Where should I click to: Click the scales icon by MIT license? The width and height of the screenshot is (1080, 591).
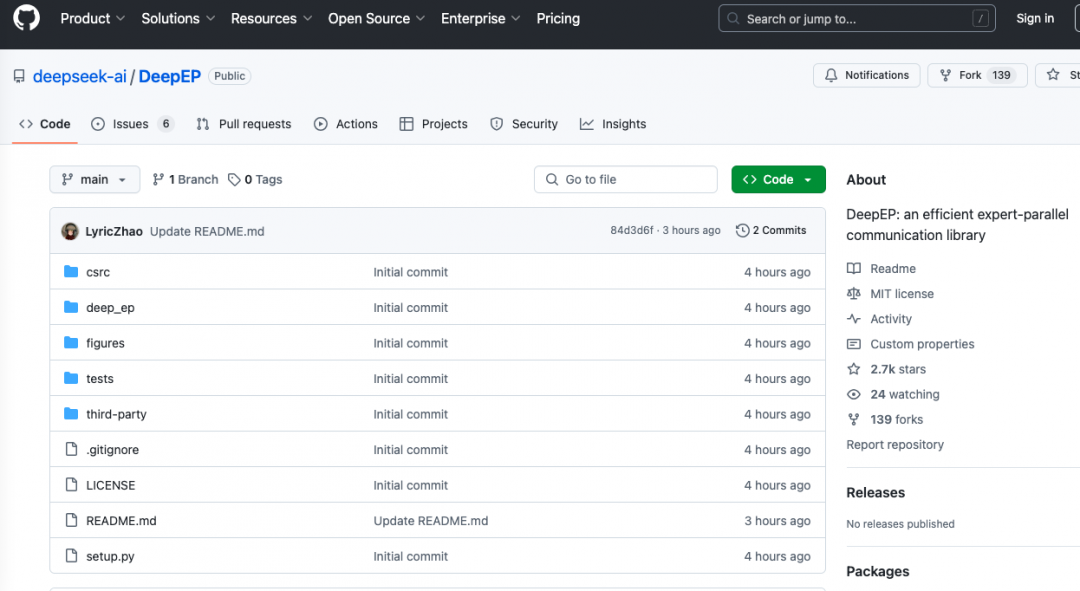pyautogui.click(x=853, y=293)
